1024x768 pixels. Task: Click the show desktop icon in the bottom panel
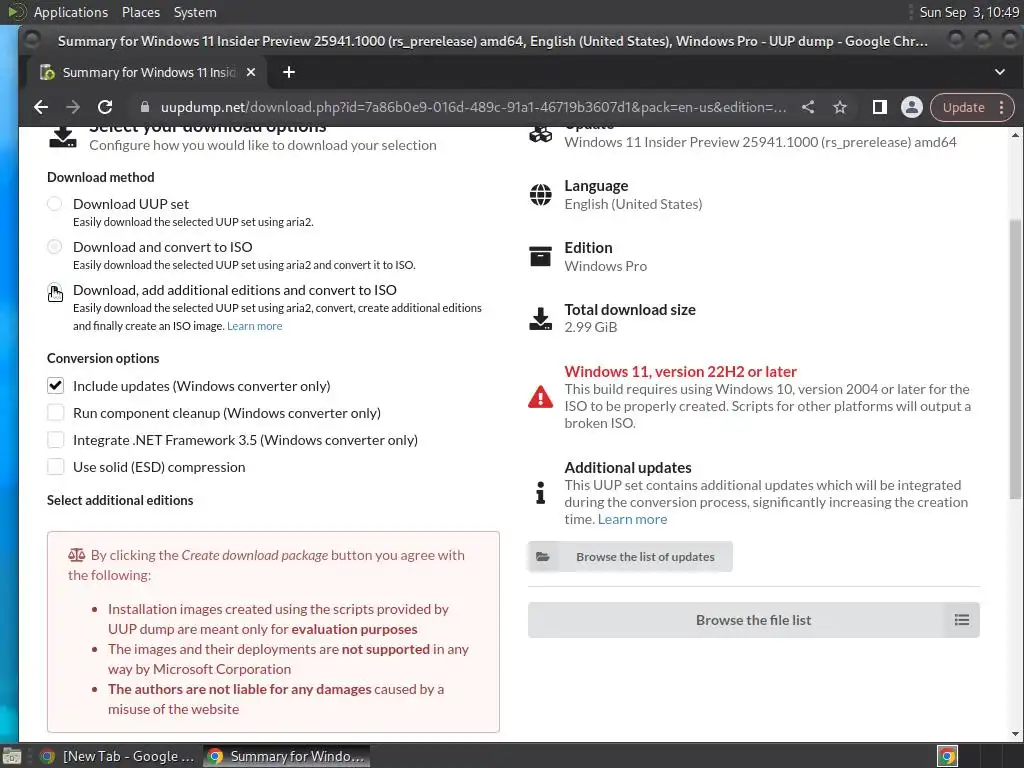click(x=12, y=756)
